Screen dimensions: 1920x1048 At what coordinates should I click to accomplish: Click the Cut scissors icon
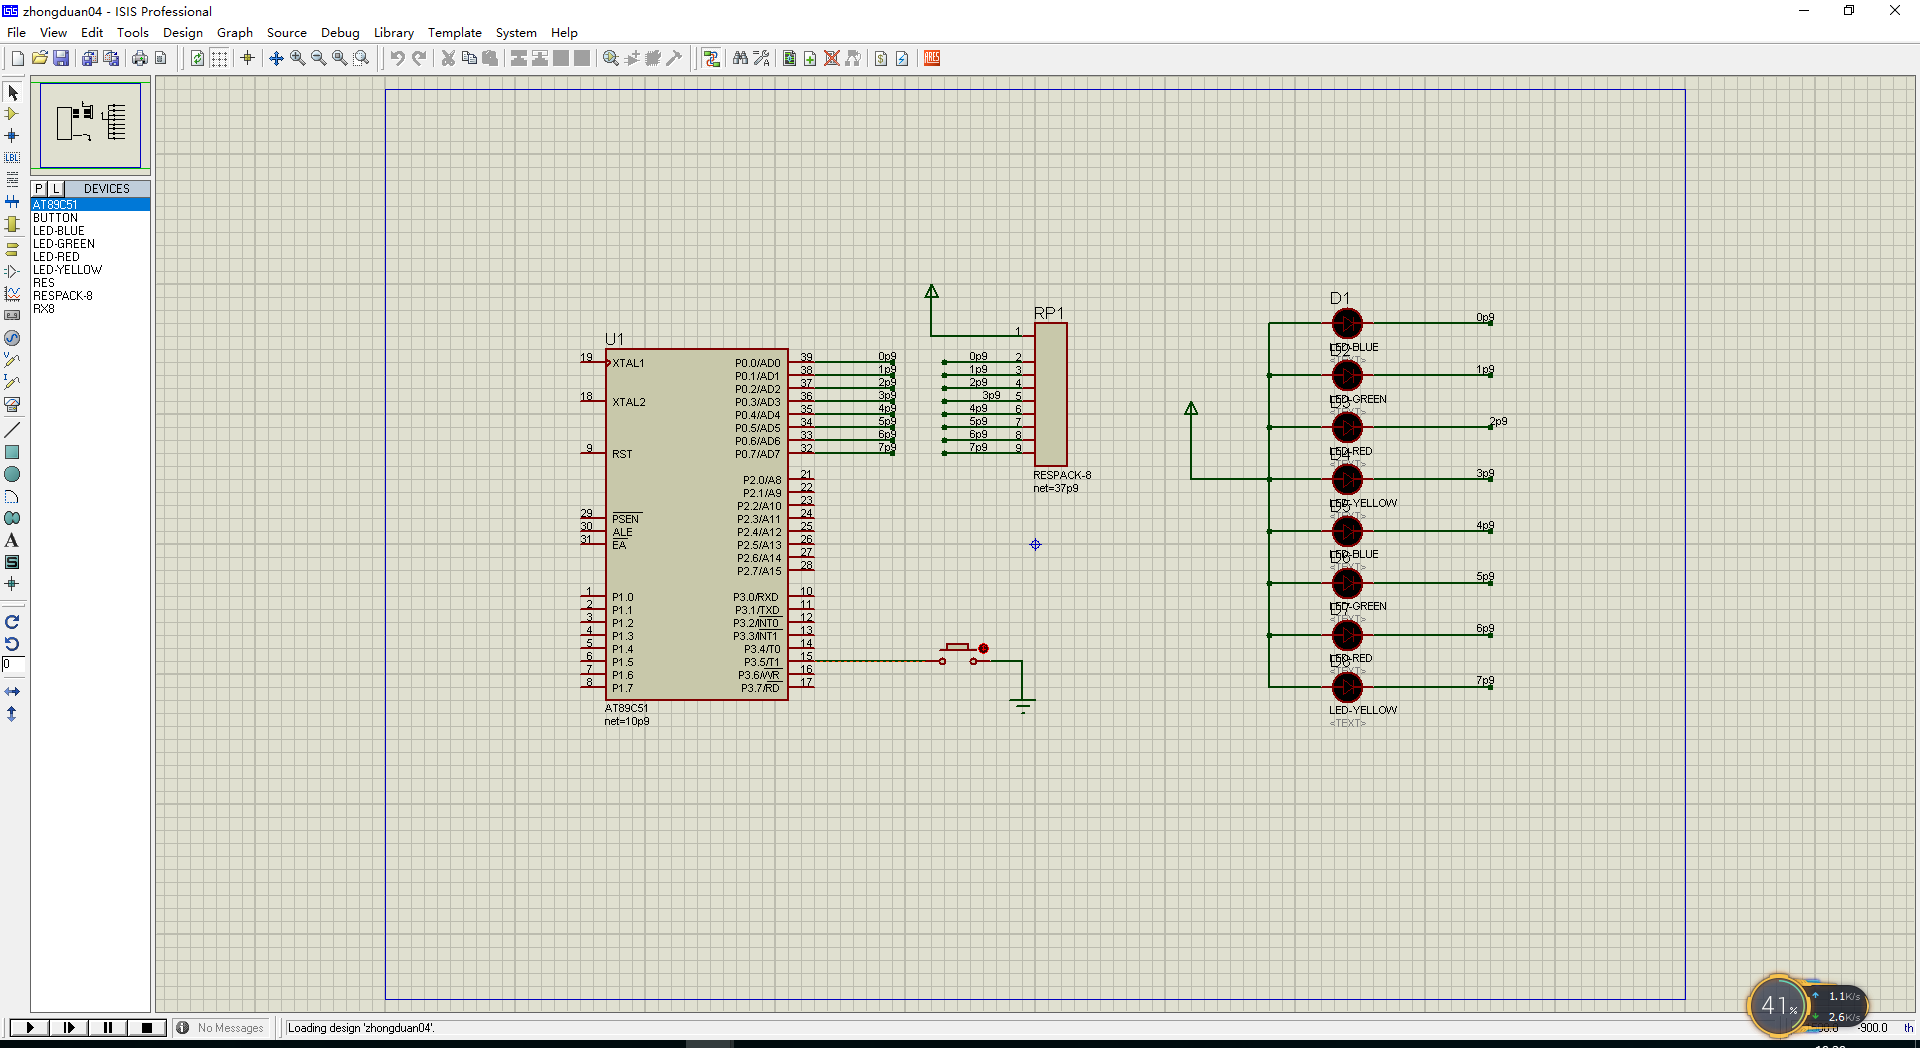(448, 58)
